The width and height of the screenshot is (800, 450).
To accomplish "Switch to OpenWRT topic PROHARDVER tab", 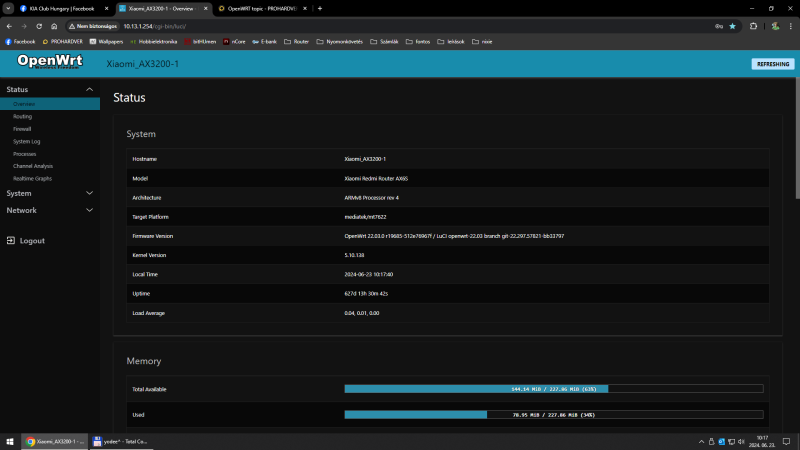I will [x=261, y=9].
